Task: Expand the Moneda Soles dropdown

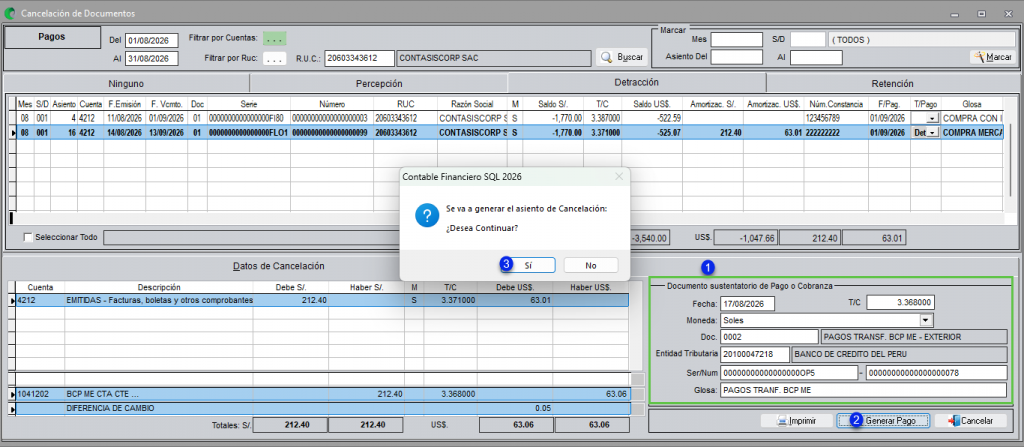Action: point(925,320)
